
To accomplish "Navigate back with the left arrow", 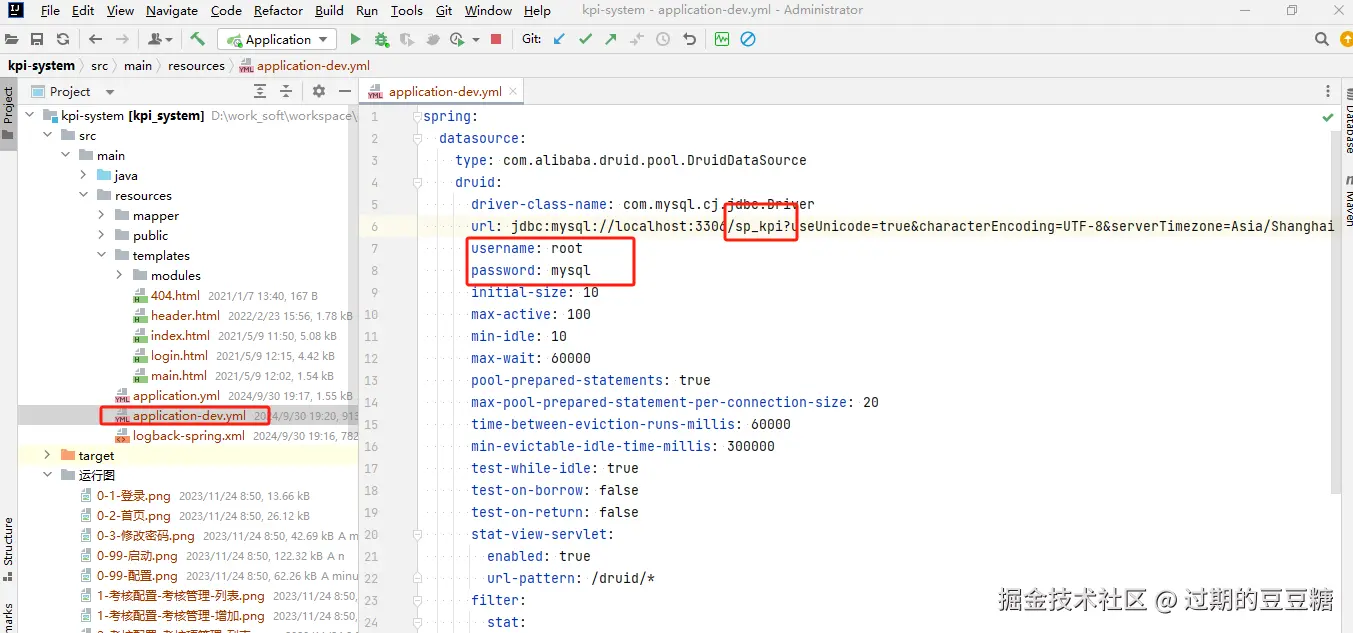I will click(x=95, y=39).
